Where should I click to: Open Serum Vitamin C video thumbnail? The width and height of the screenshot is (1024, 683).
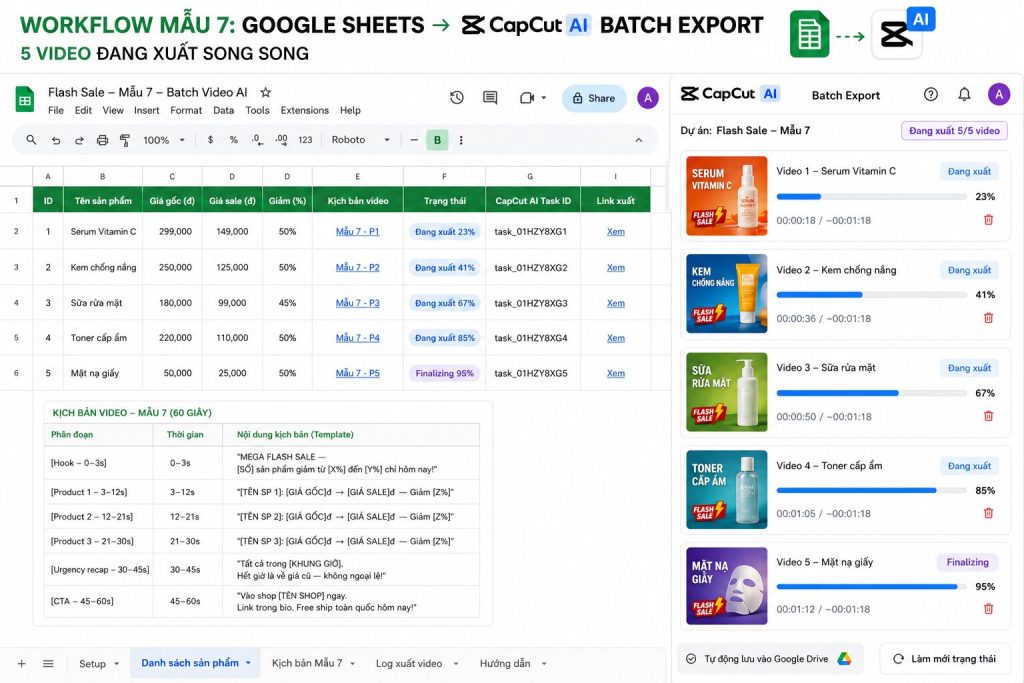point(726,195)
